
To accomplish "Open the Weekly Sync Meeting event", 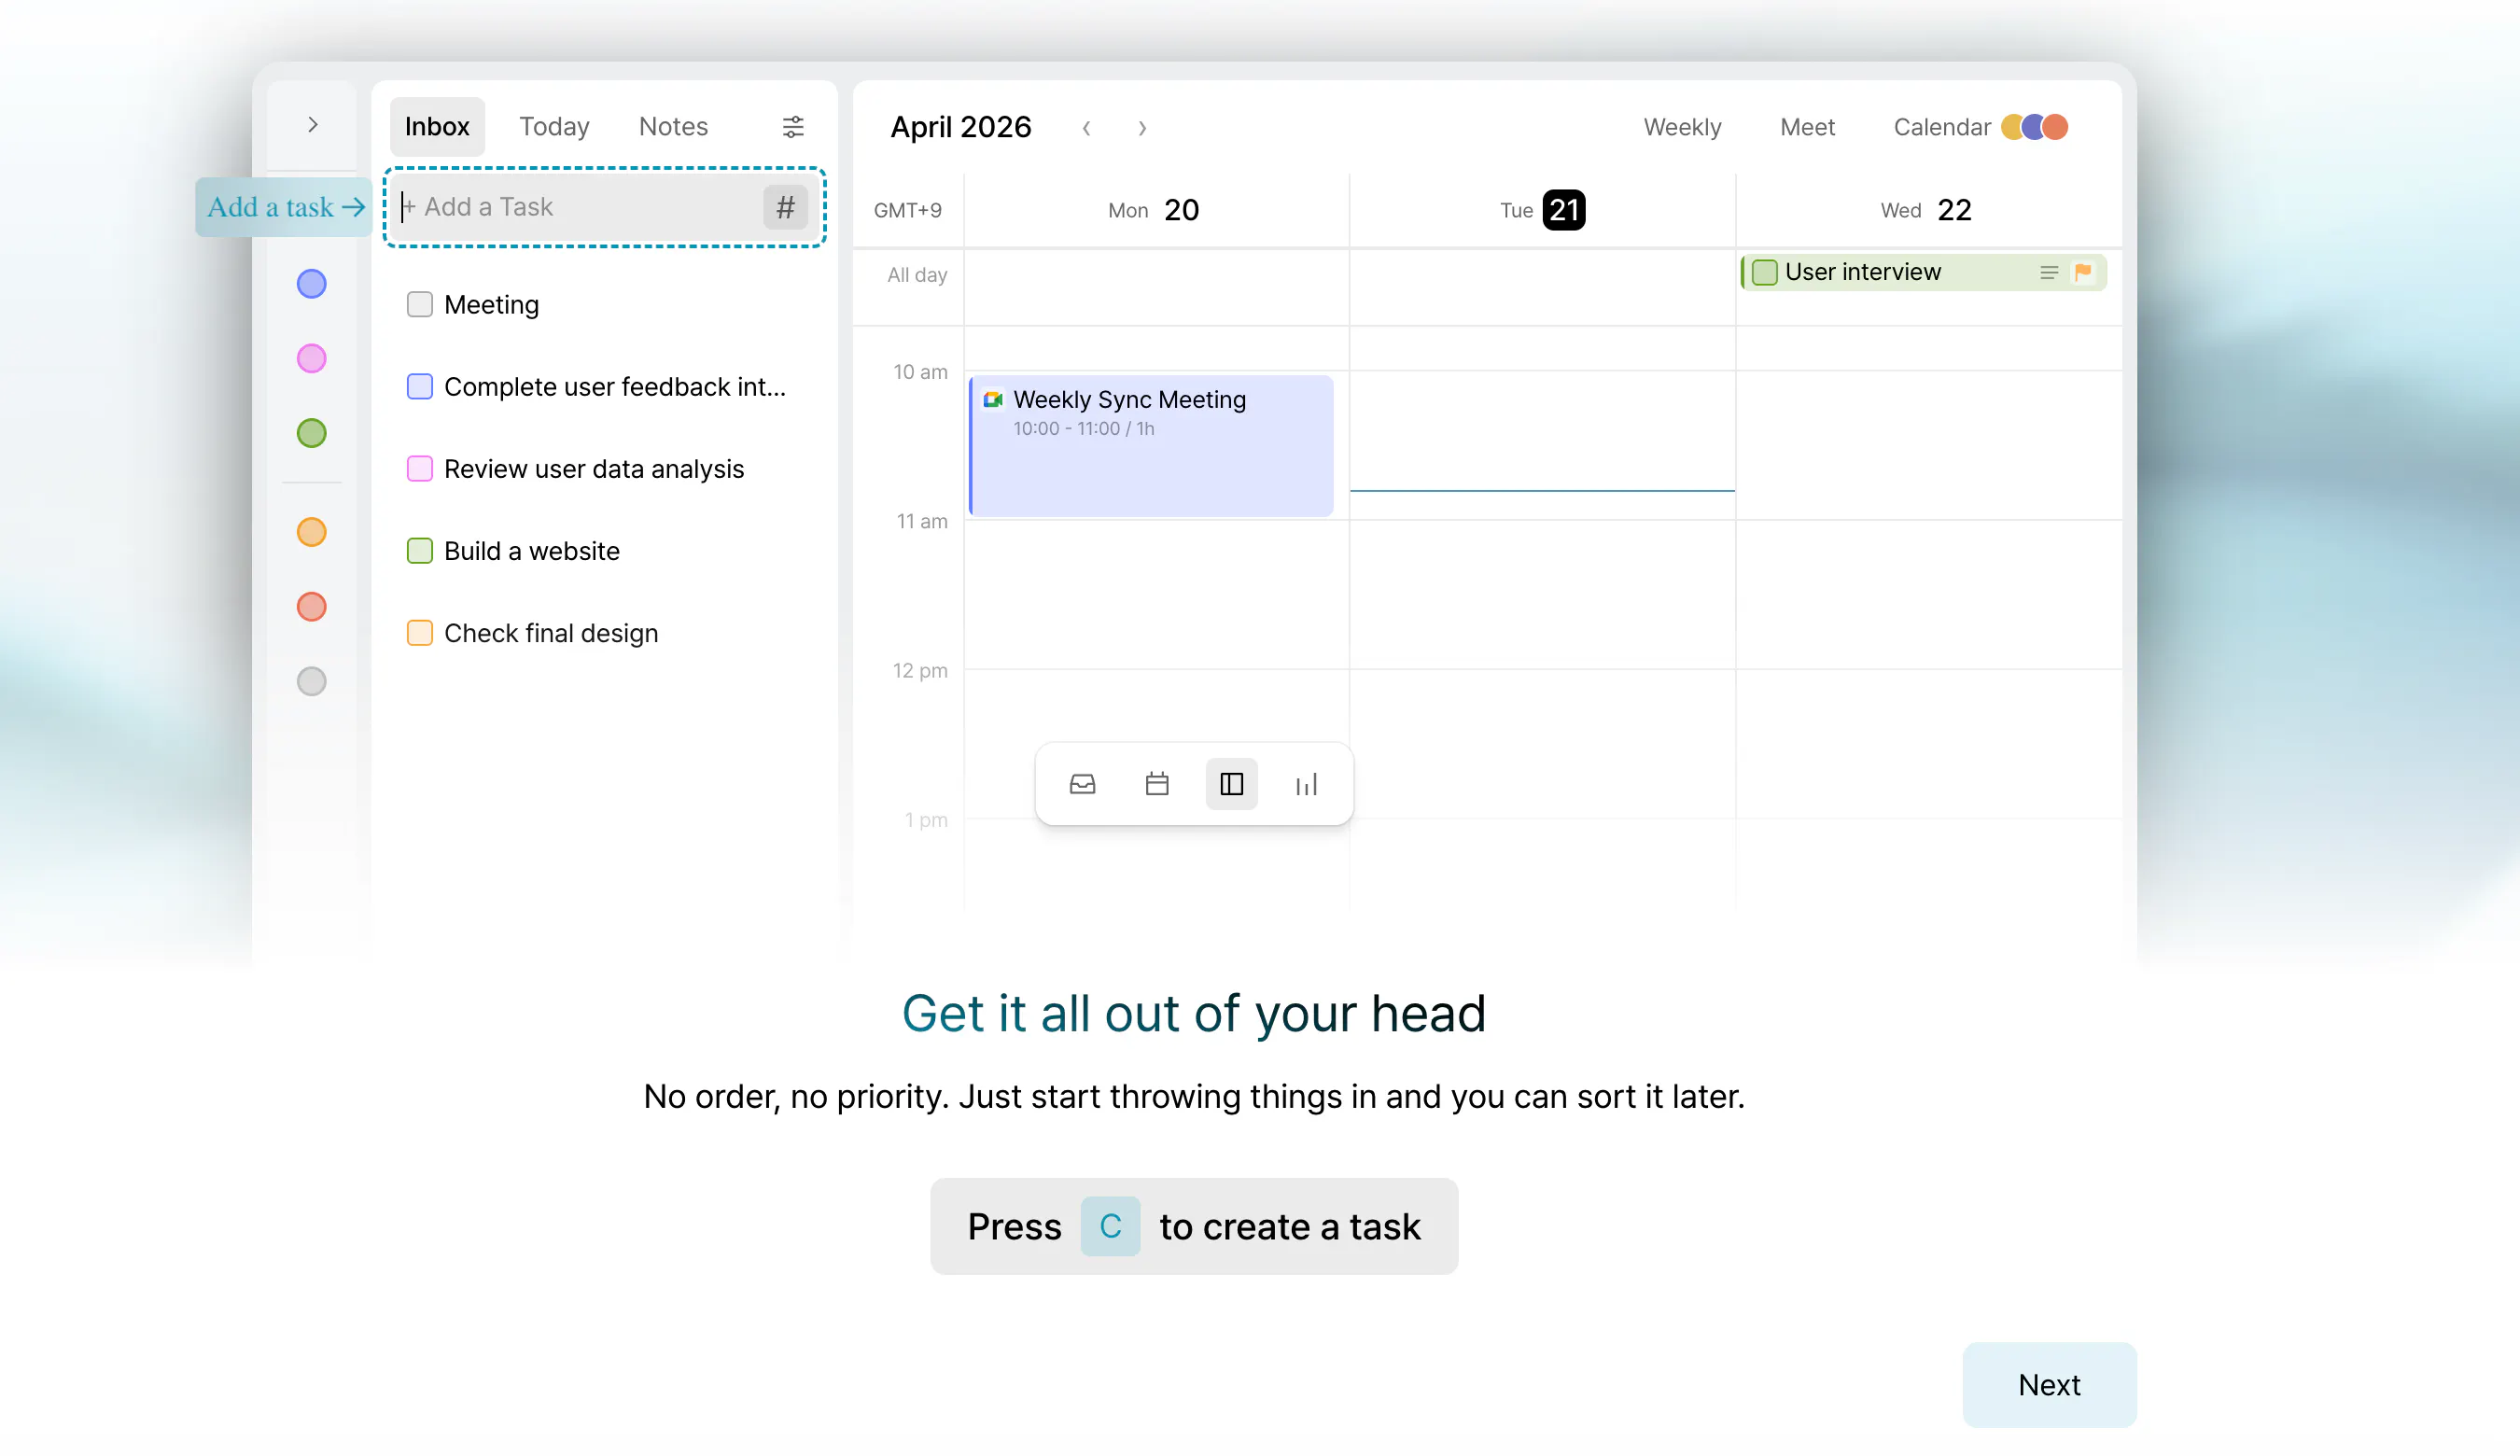I will (1151, 446).
